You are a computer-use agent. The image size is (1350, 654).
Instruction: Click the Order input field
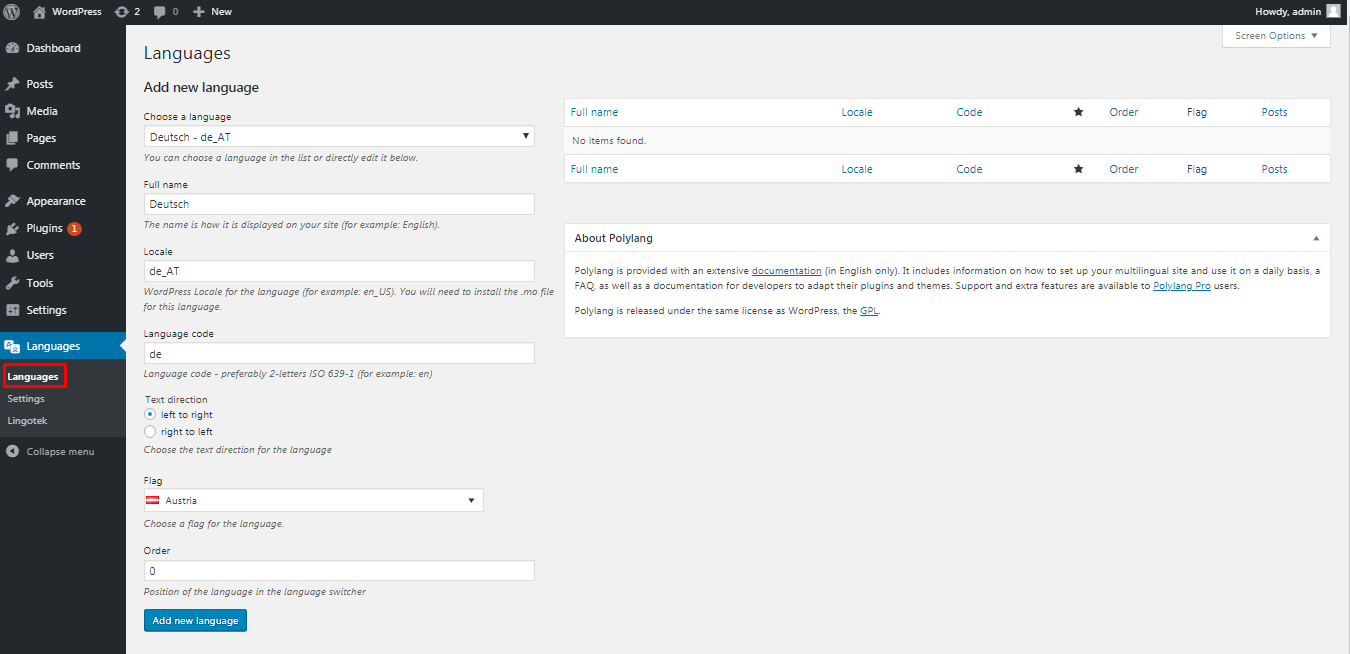tap(339, 570)
